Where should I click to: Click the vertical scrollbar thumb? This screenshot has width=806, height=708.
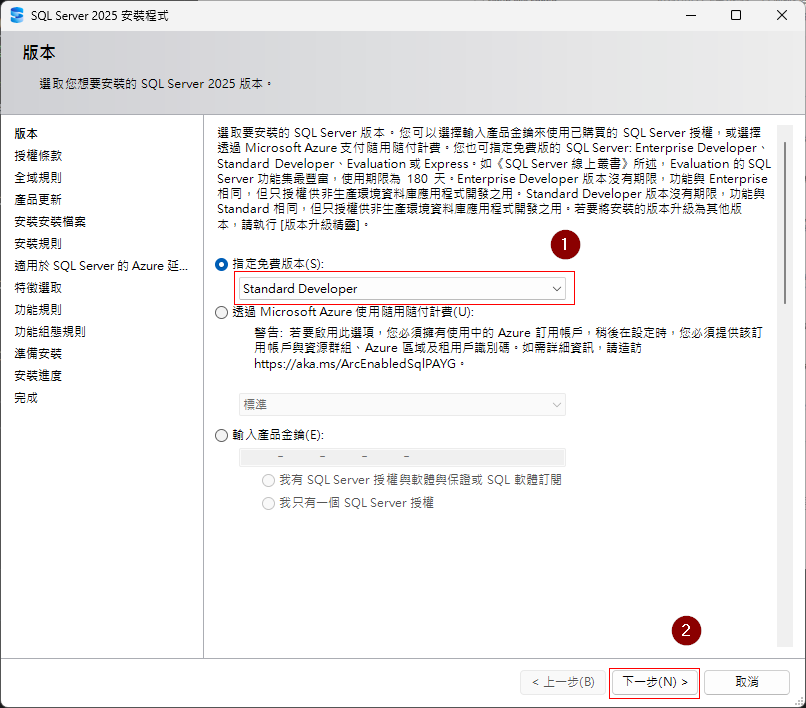[x=785, y=223]
